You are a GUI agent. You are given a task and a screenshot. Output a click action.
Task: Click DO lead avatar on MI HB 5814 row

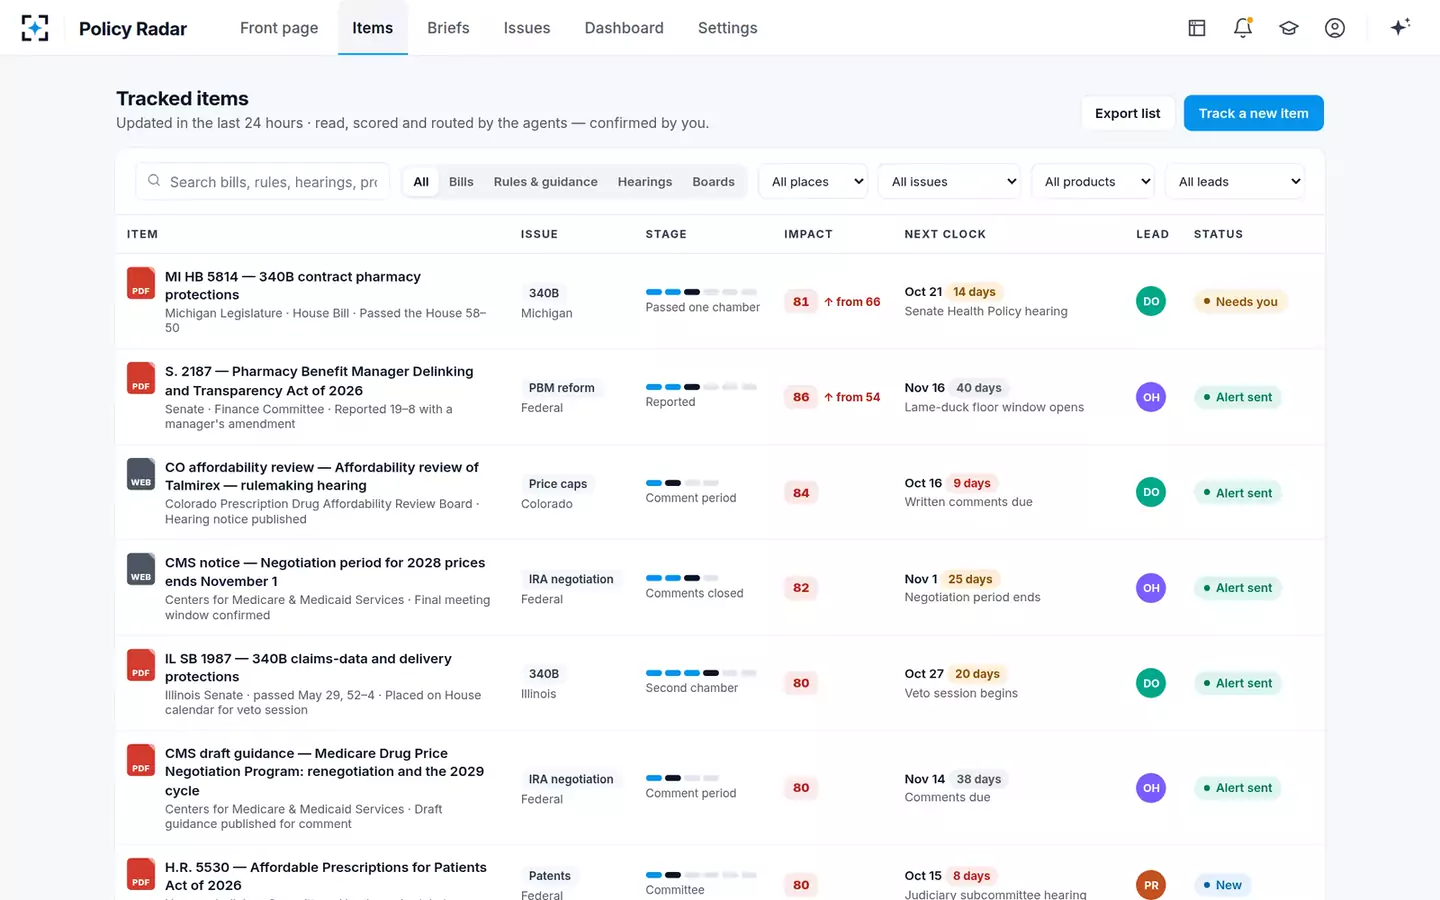1151,301
